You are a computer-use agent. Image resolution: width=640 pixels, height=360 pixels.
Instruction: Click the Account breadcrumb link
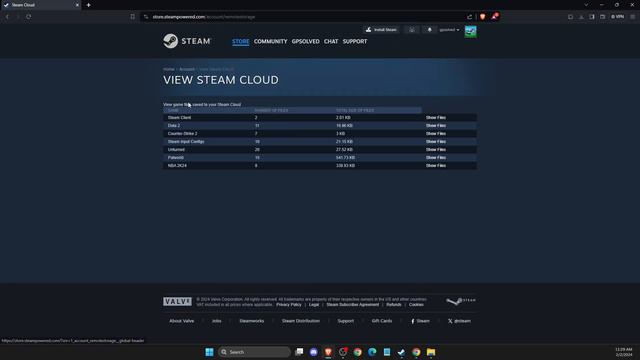pyautogui.click(x=187, y=69)
